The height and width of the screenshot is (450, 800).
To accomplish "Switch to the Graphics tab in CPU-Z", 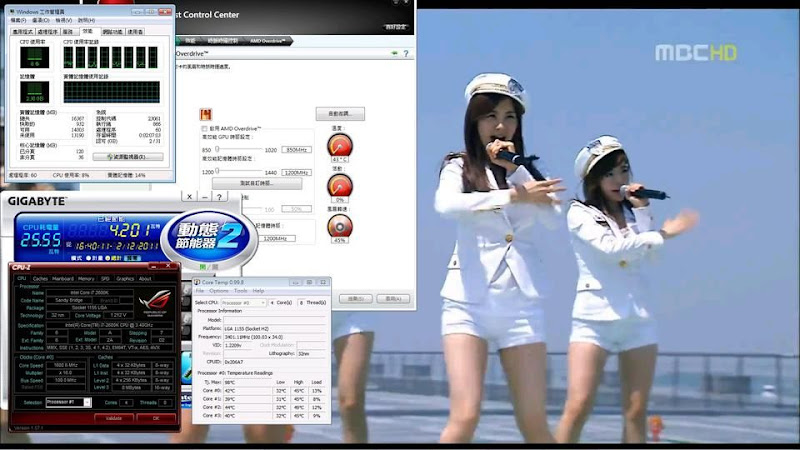I will click(125, 279).
